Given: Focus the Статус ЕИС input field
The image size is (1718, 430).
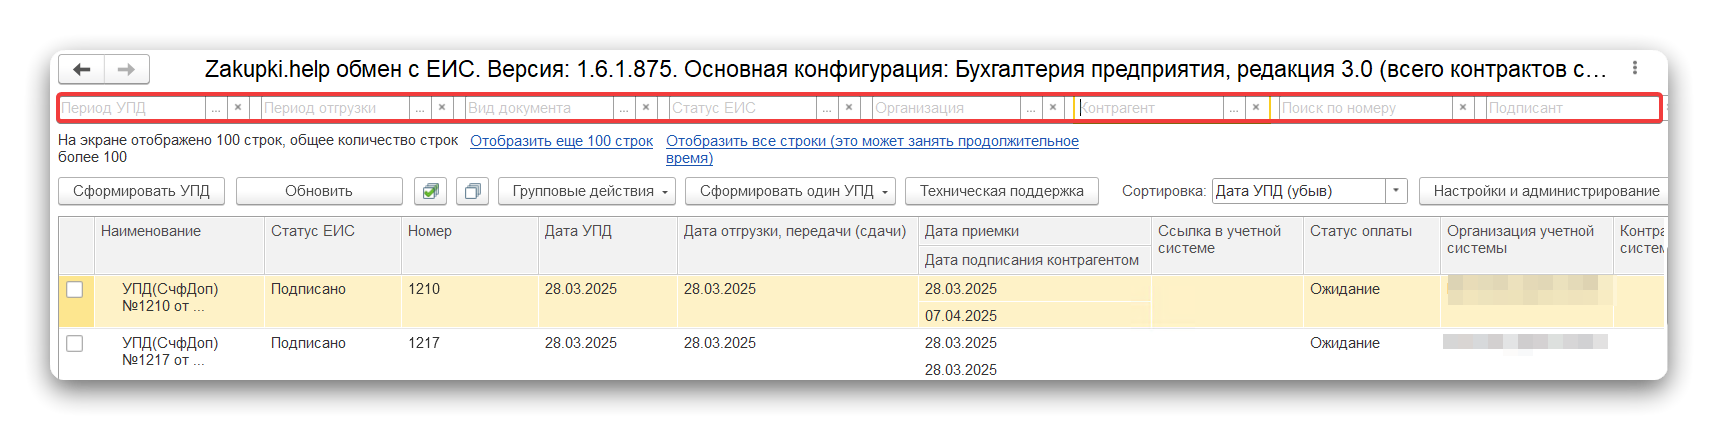Looking at the screenshot, I should pos(743,108).
